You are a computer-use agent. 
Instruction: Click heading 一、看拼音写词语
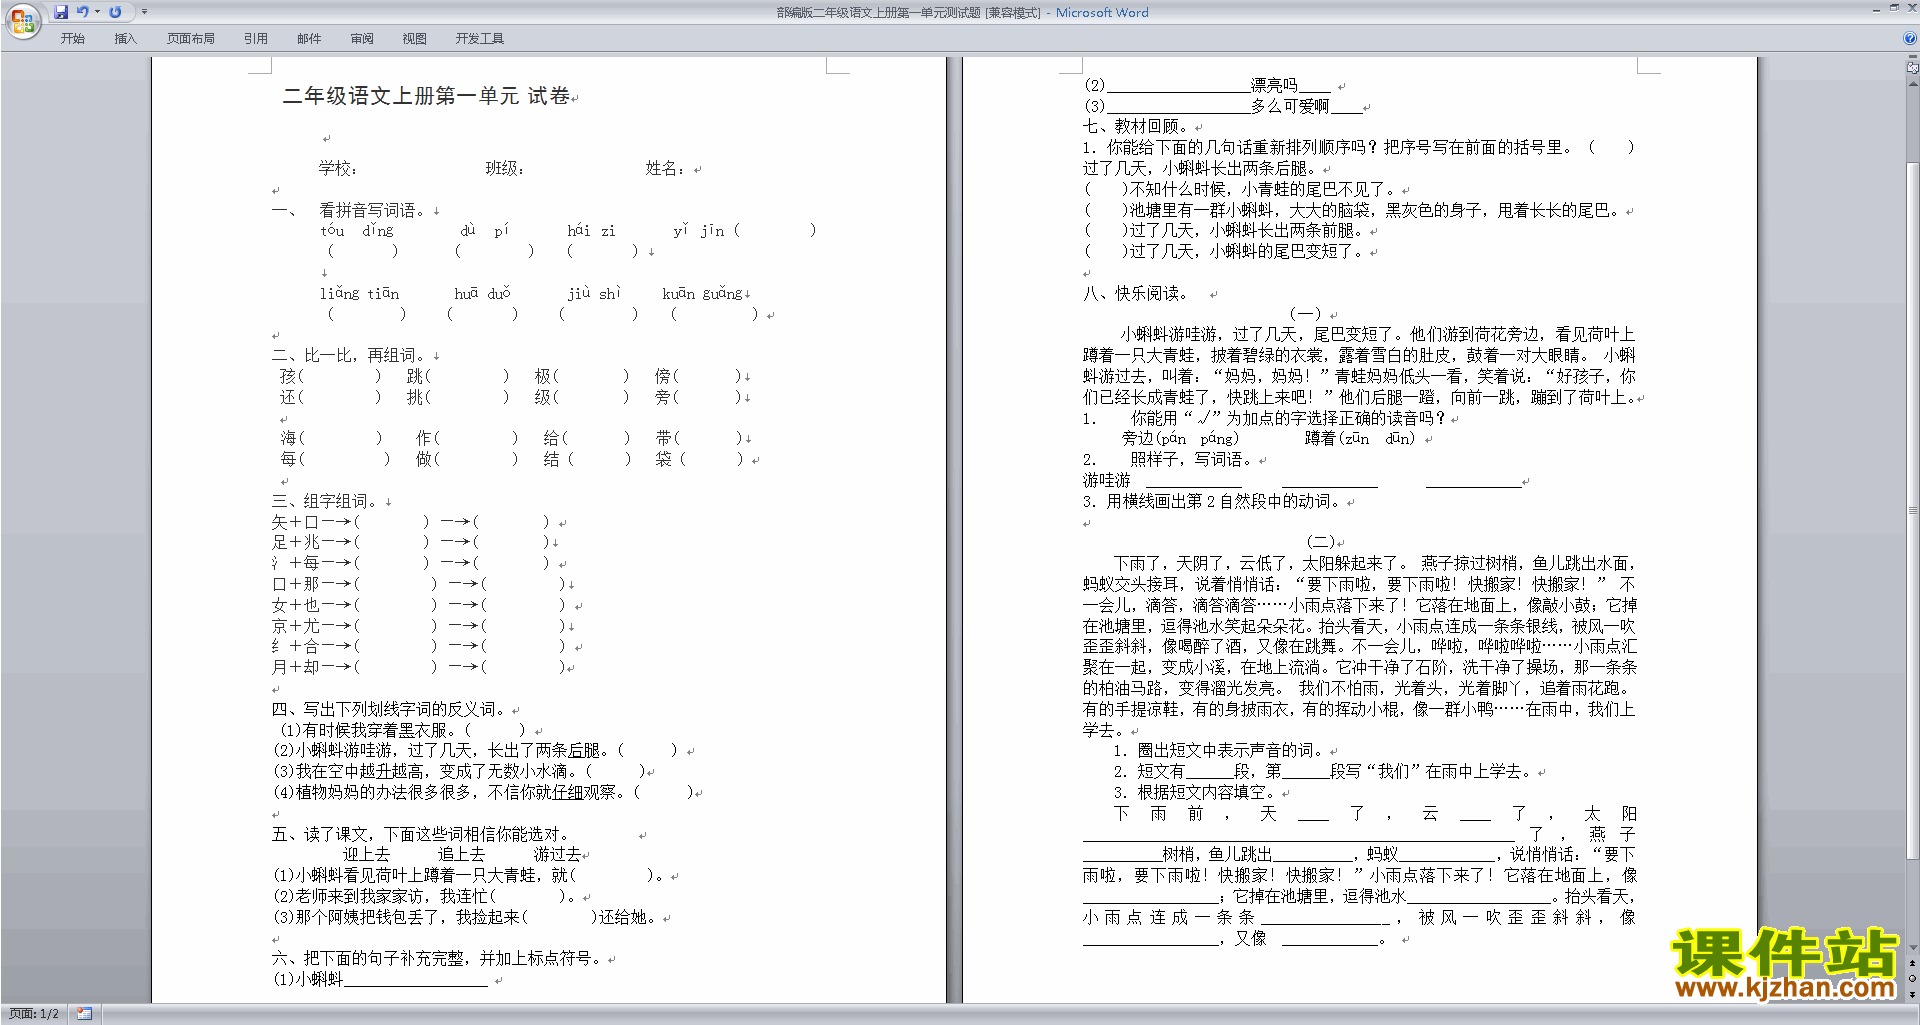coord(350,210)
